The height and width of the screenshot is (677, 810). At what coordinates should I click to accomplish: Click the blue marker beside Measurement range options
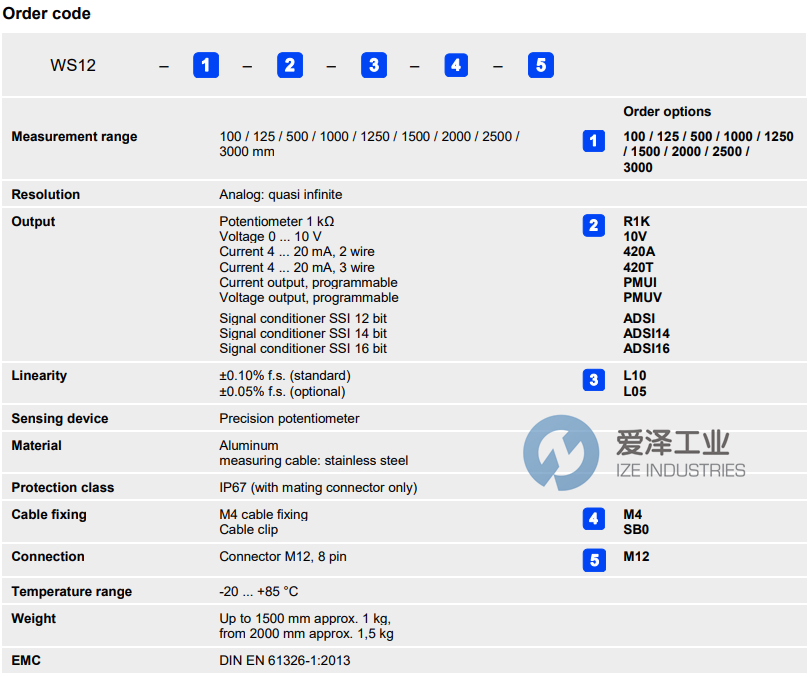[x=593, y=141]
